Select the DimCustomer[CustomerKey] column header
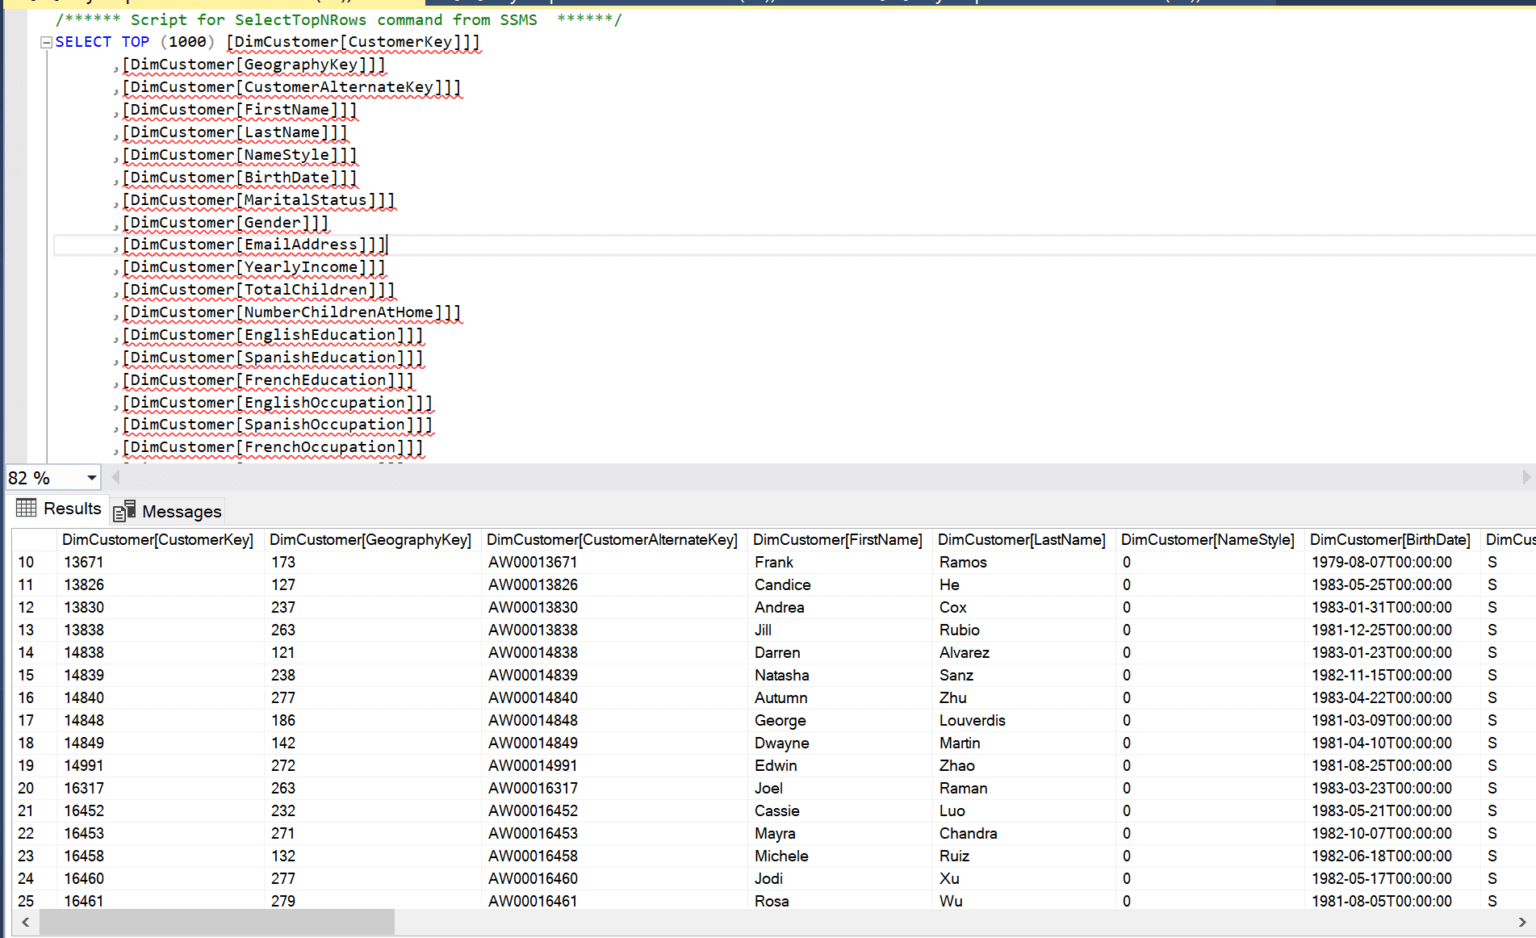This screenshot has width=1536, height=938. (157, 539)
